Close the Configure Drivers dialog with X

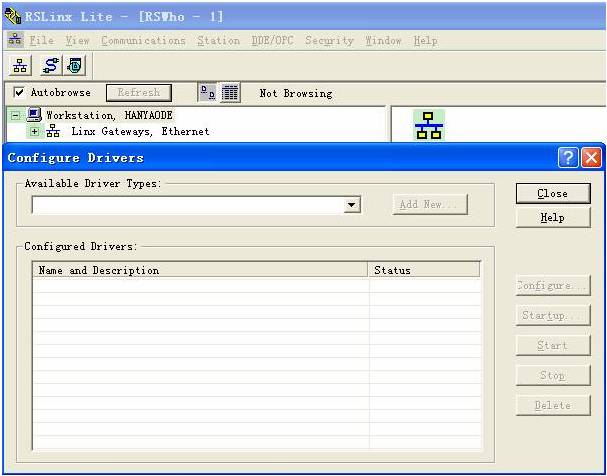coord(591,158)
